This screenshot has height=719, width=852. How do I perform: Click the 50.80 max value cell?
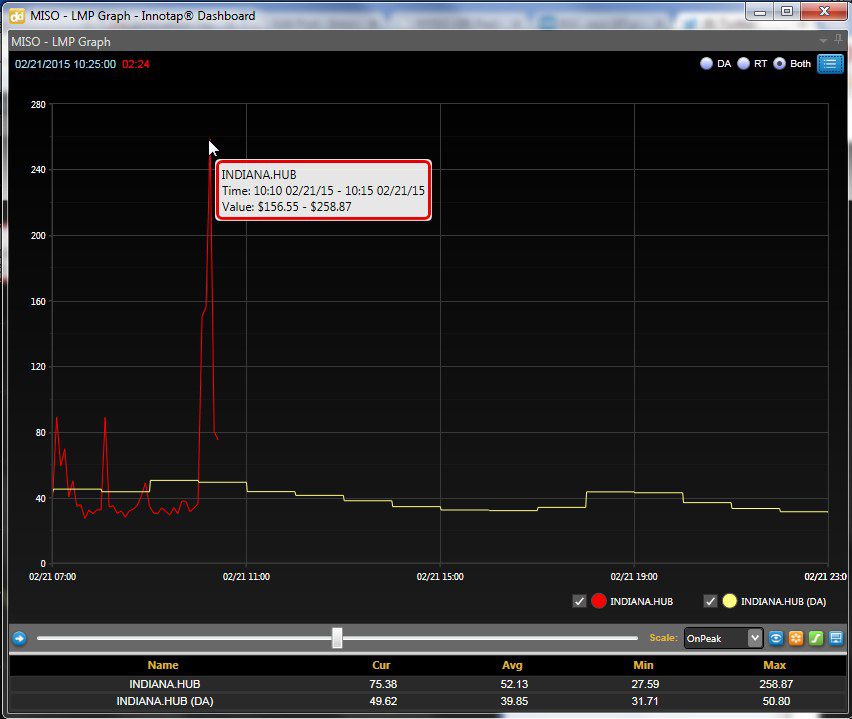tap(776, 702)
